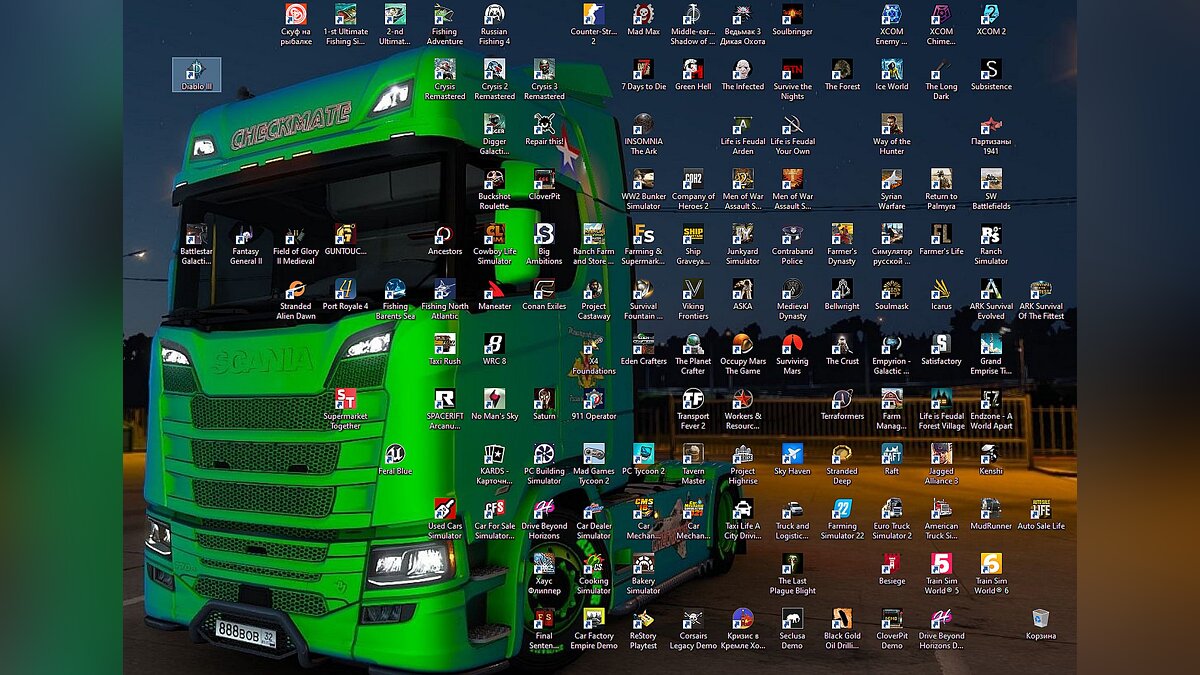Click the Mad Max game icon
This screenshot has width=1200, height=675.
coord(643,20)
